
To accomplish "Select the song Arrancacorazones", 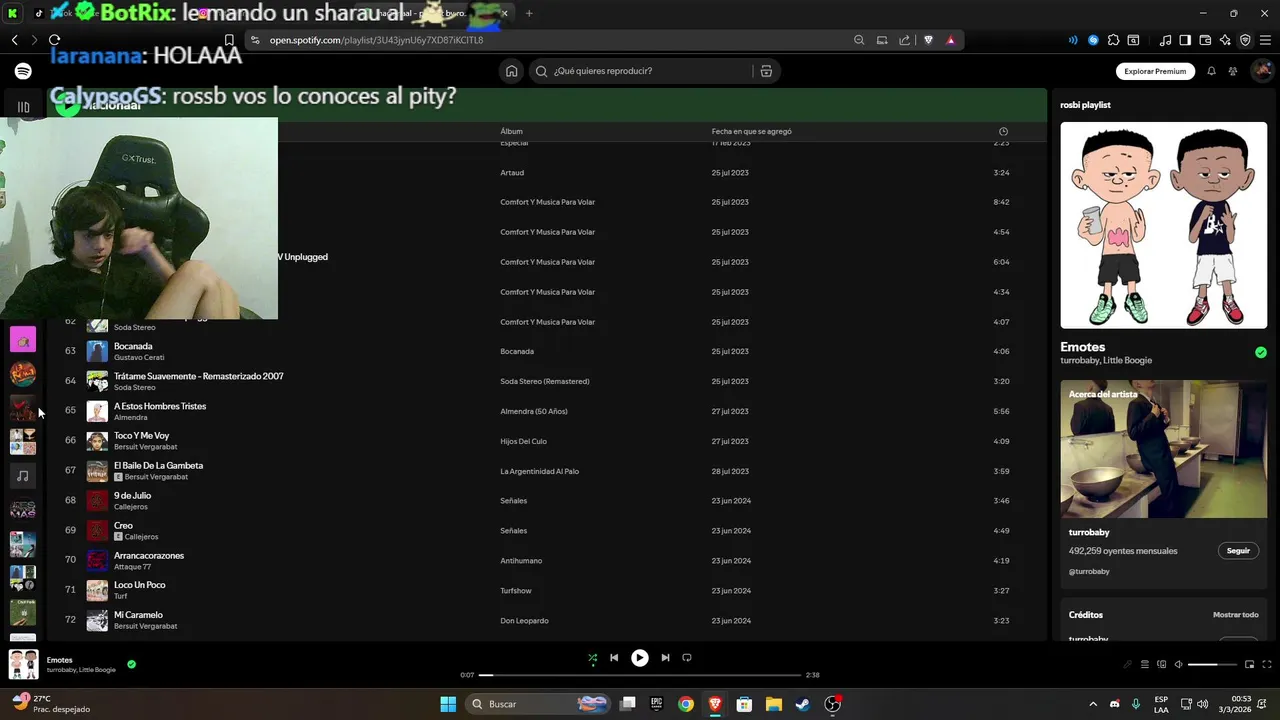I will tap(149, 555).
